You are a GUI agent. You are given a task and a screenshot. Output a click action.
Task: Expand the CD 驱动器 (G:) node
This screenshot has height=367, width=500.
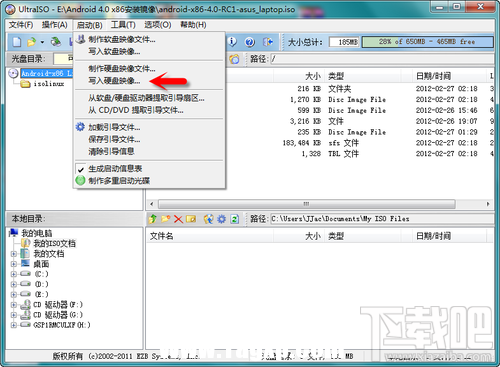click(x=14, y=315)
